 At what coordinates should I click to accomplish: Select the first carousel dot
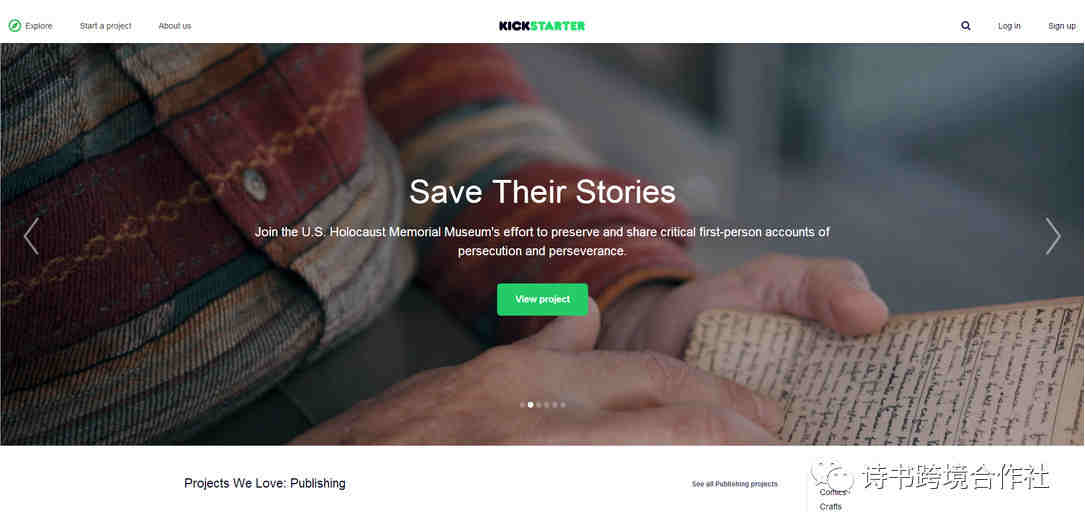pyautogui.click(x=522, y=405)
